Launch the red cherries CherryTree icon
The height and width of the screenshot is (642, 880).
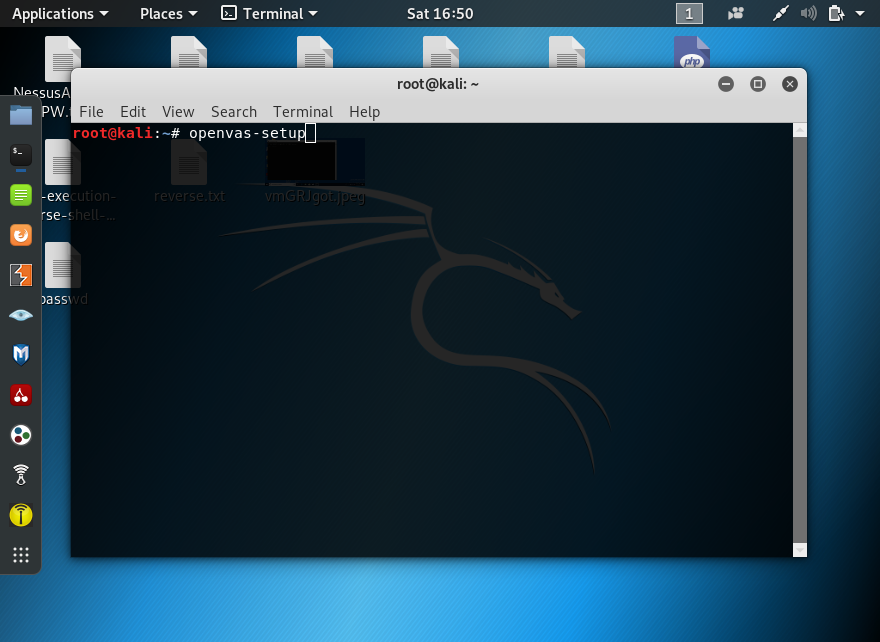[21, 395]
